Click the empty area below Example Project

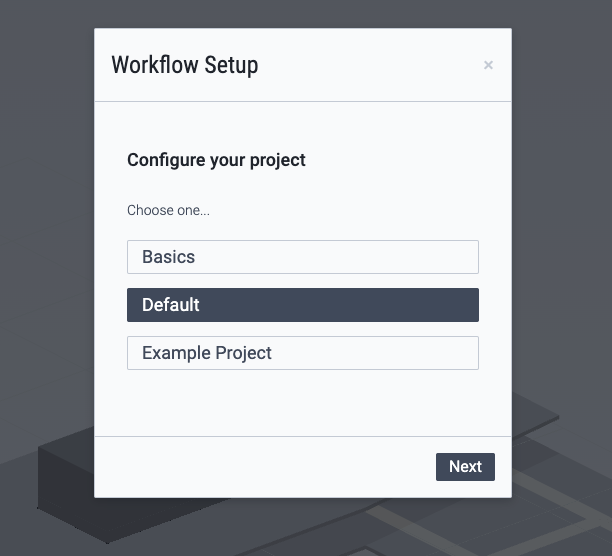click(x=302, y=403)
